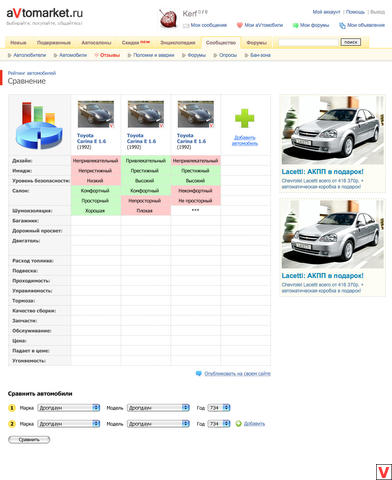The image size is (392, 480).
Task: Open my messages envelope icon
Action: click(x=186, y=26)
